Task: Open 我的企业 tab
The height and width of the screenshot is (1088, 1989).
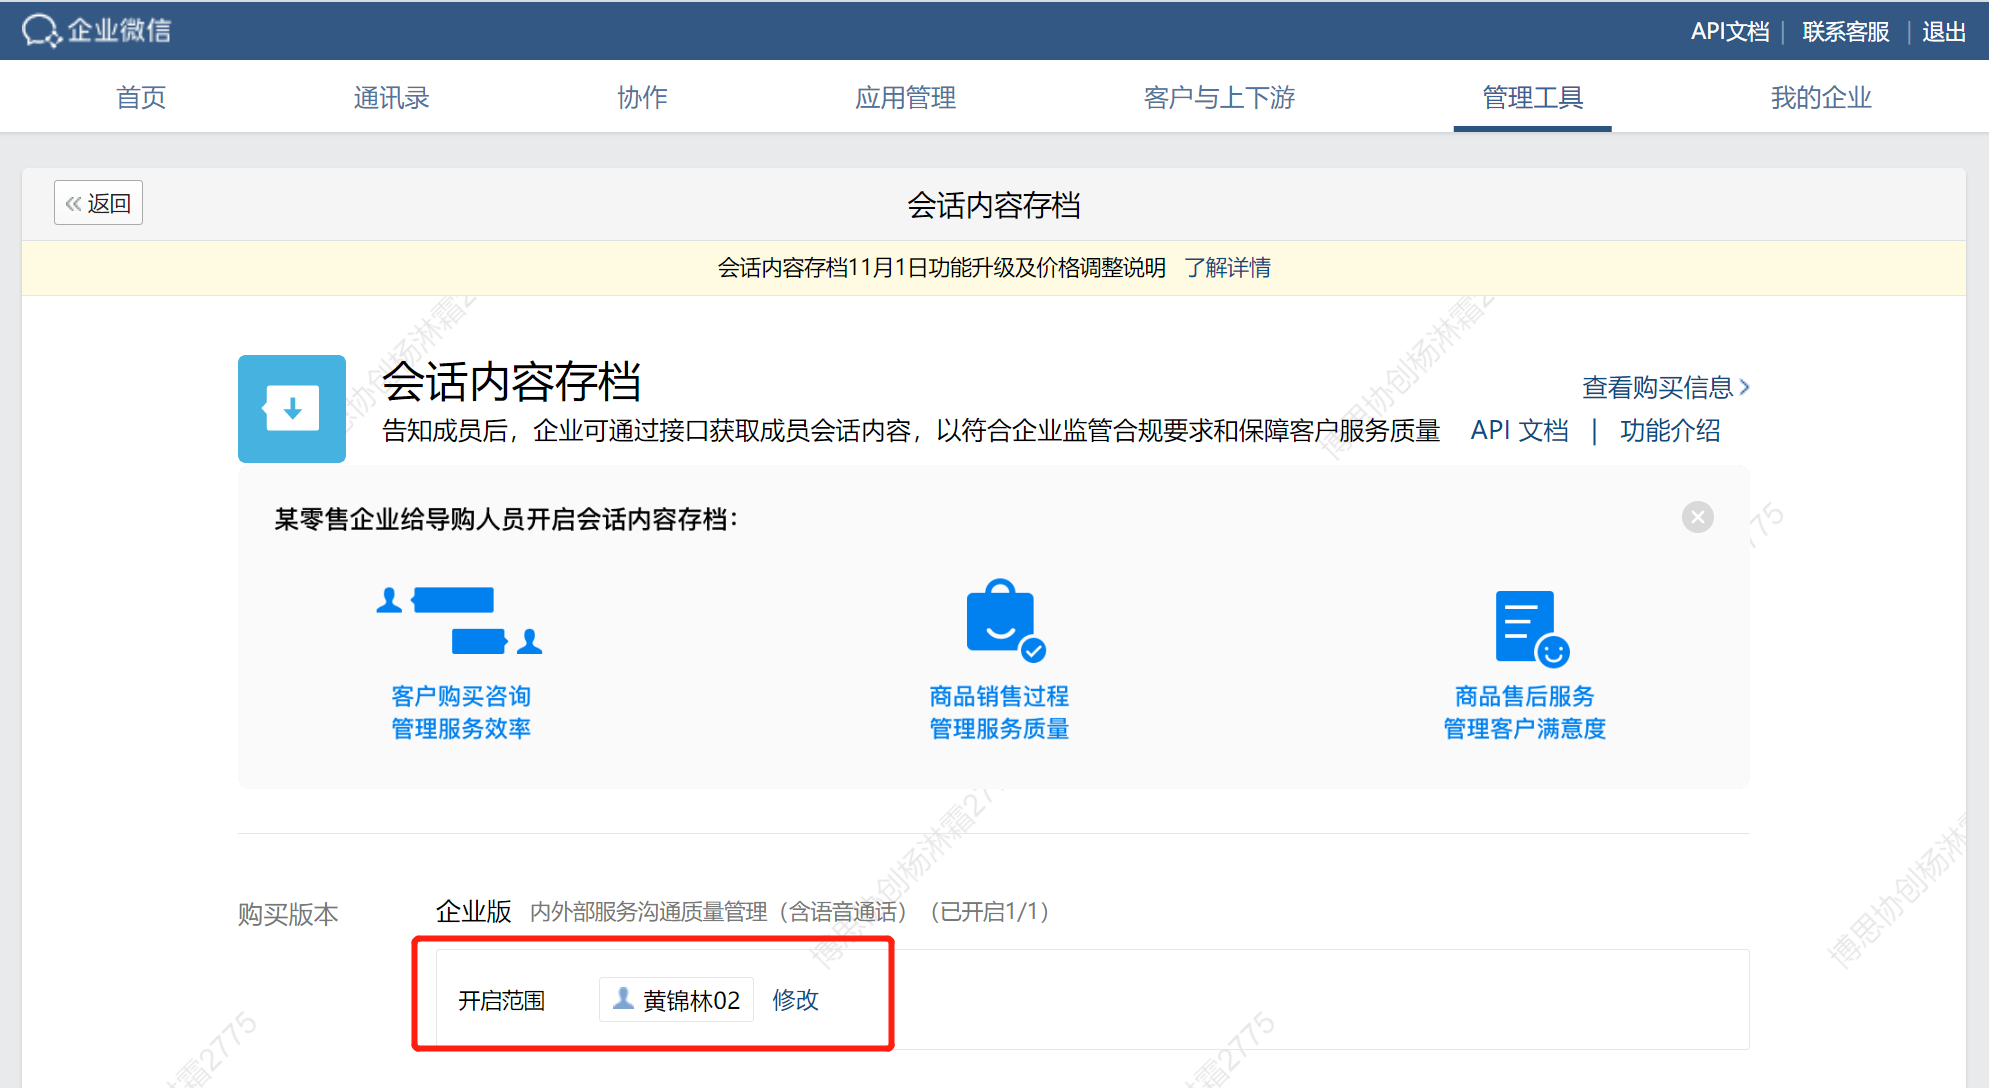Action: pos(1821,97)
